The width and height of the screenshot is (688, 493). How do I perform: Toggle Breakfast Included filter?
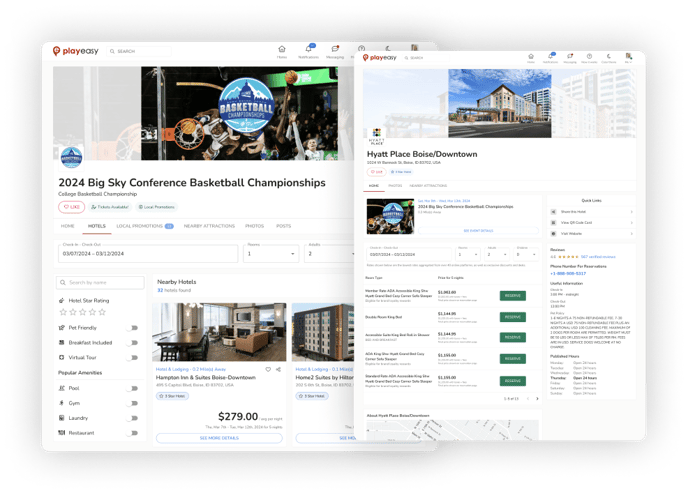point(133,343)
